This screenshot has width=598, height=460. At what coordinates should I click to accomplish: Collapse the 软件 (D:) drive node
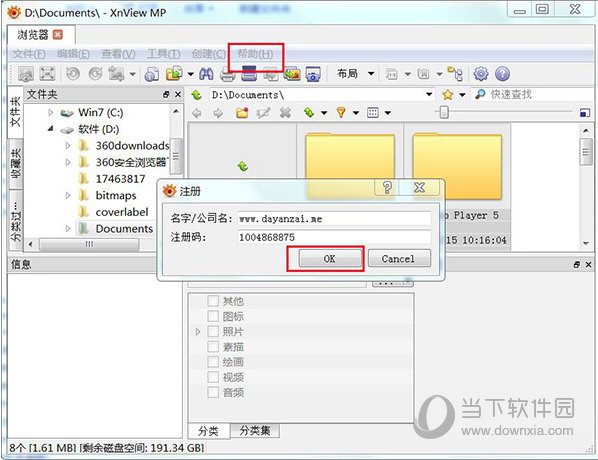click(50, 129)
